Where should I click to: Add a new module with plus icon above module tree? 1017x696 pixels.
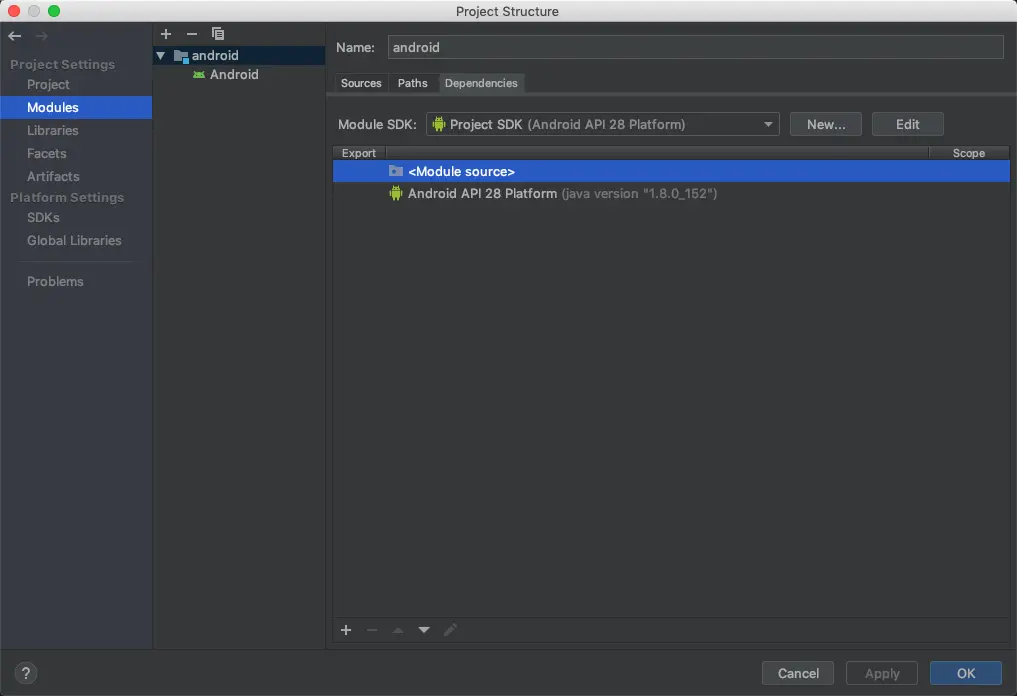click(166, 34)
